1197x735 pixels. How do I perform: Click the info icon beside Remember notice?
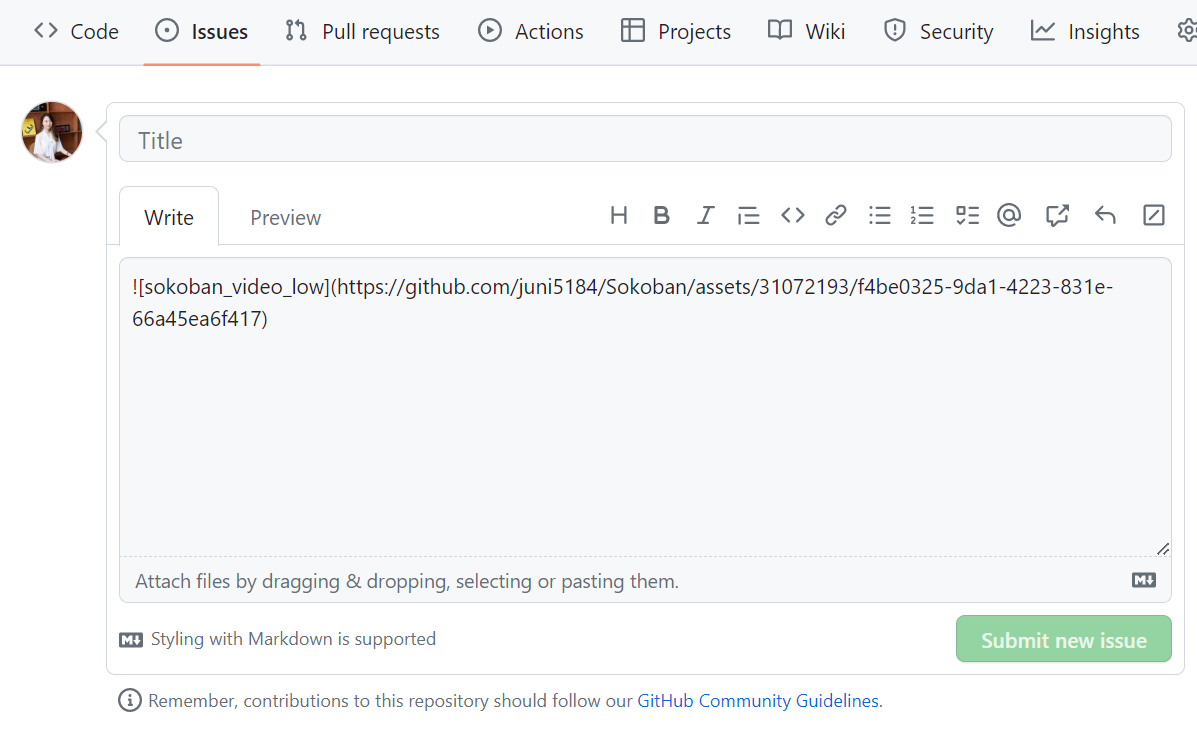[x=130, y=700]
